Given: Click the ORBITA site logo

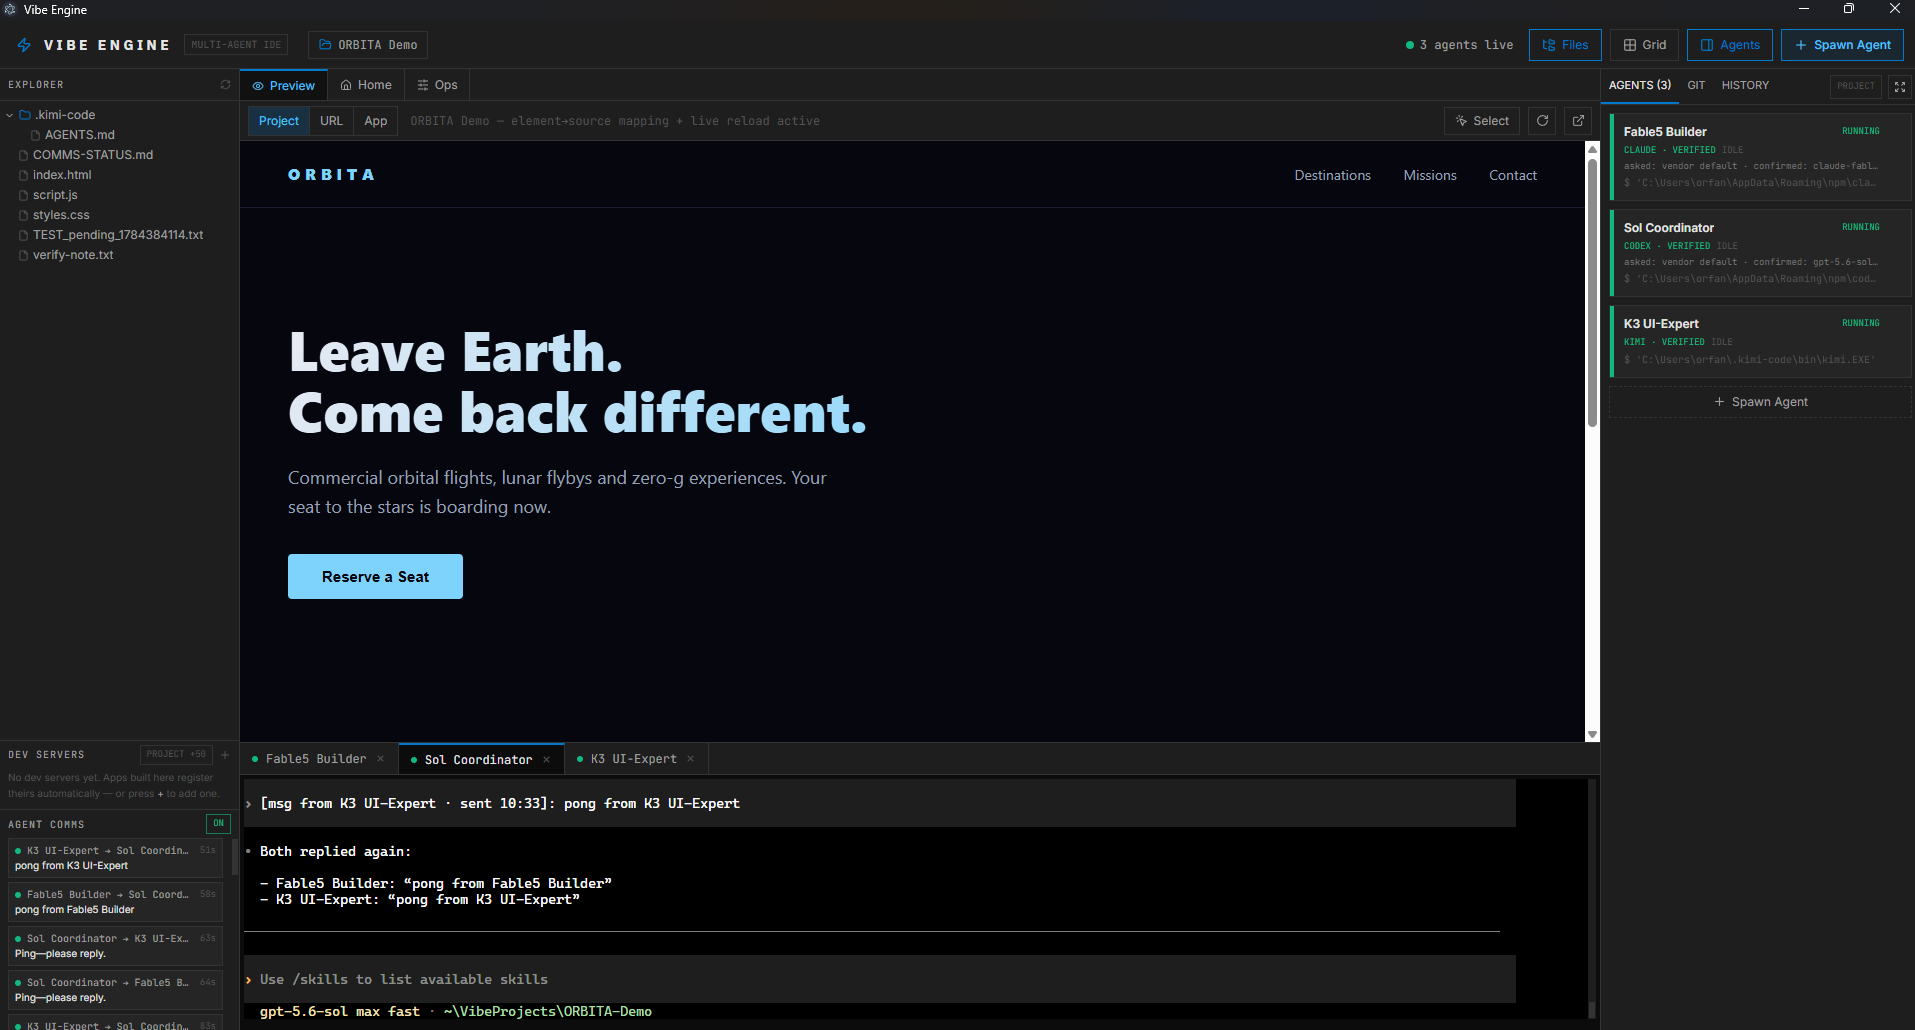Looking at the screenshot, I should (331, 175).
